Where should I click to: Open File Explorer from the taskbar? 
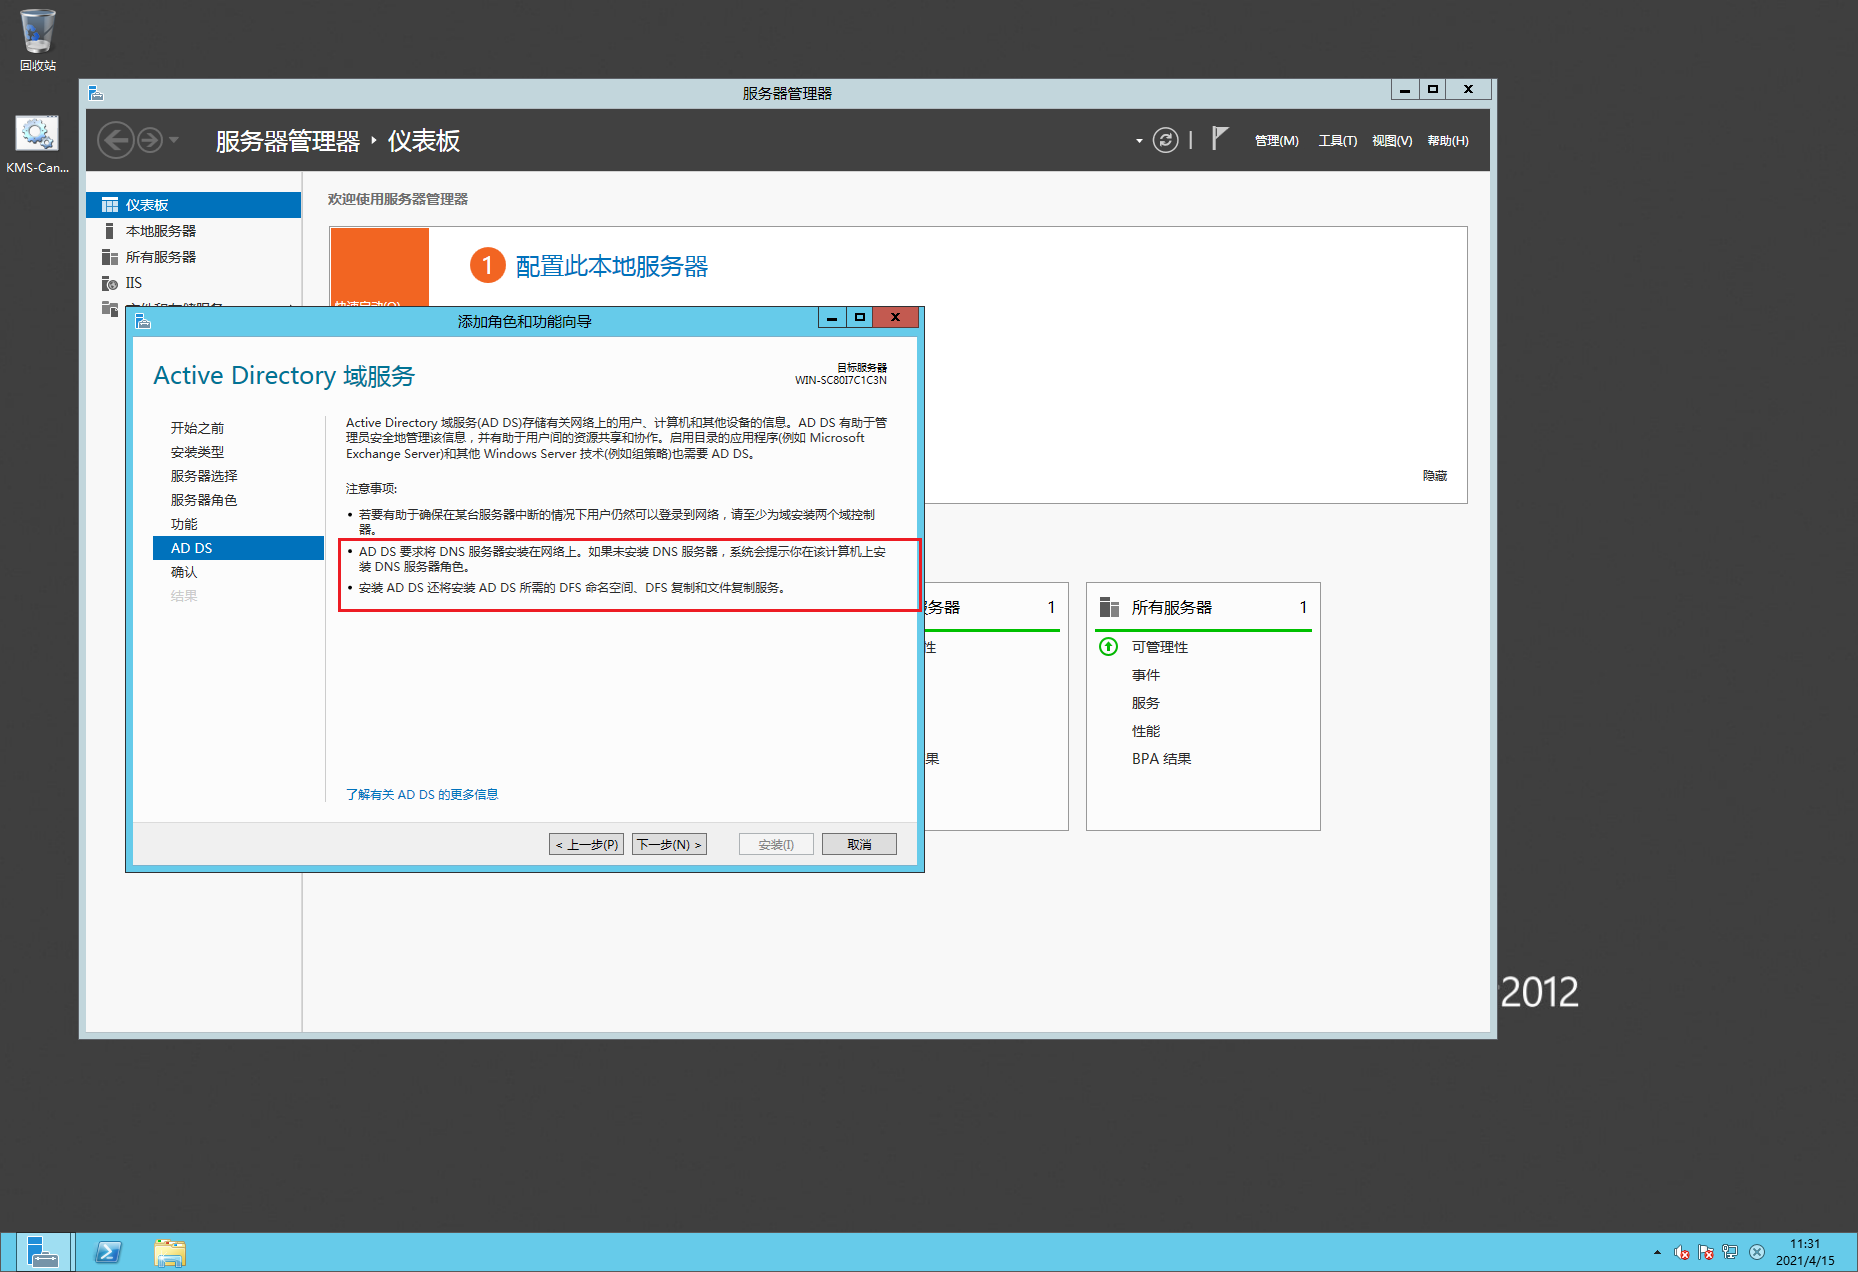(170, 1252)
